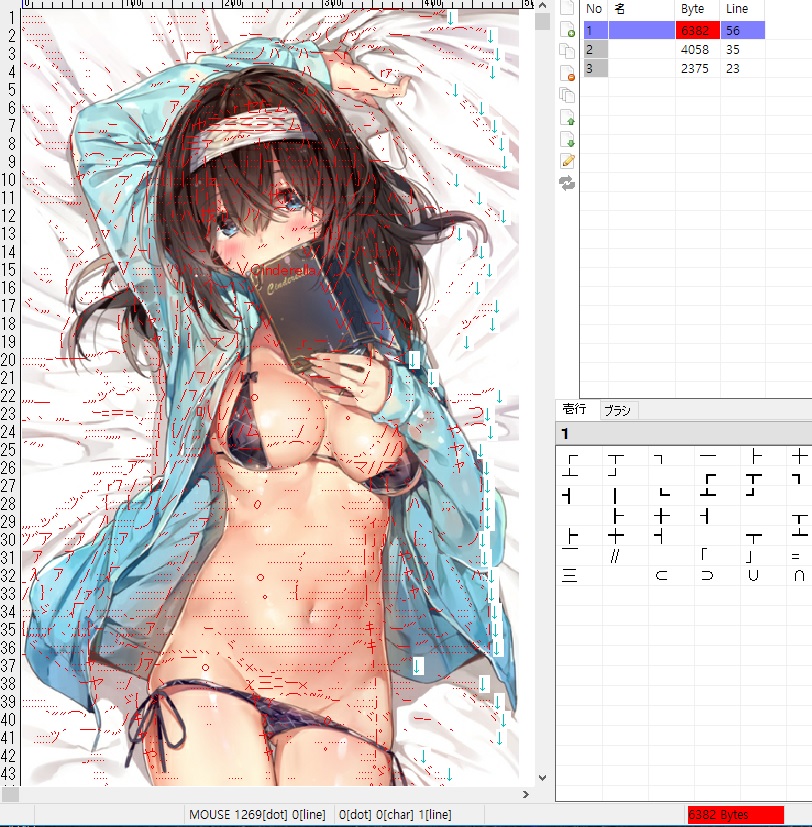Pick the 三 character in palette
This screenshot has width=812, height=827.
click(x=570, y=575)
